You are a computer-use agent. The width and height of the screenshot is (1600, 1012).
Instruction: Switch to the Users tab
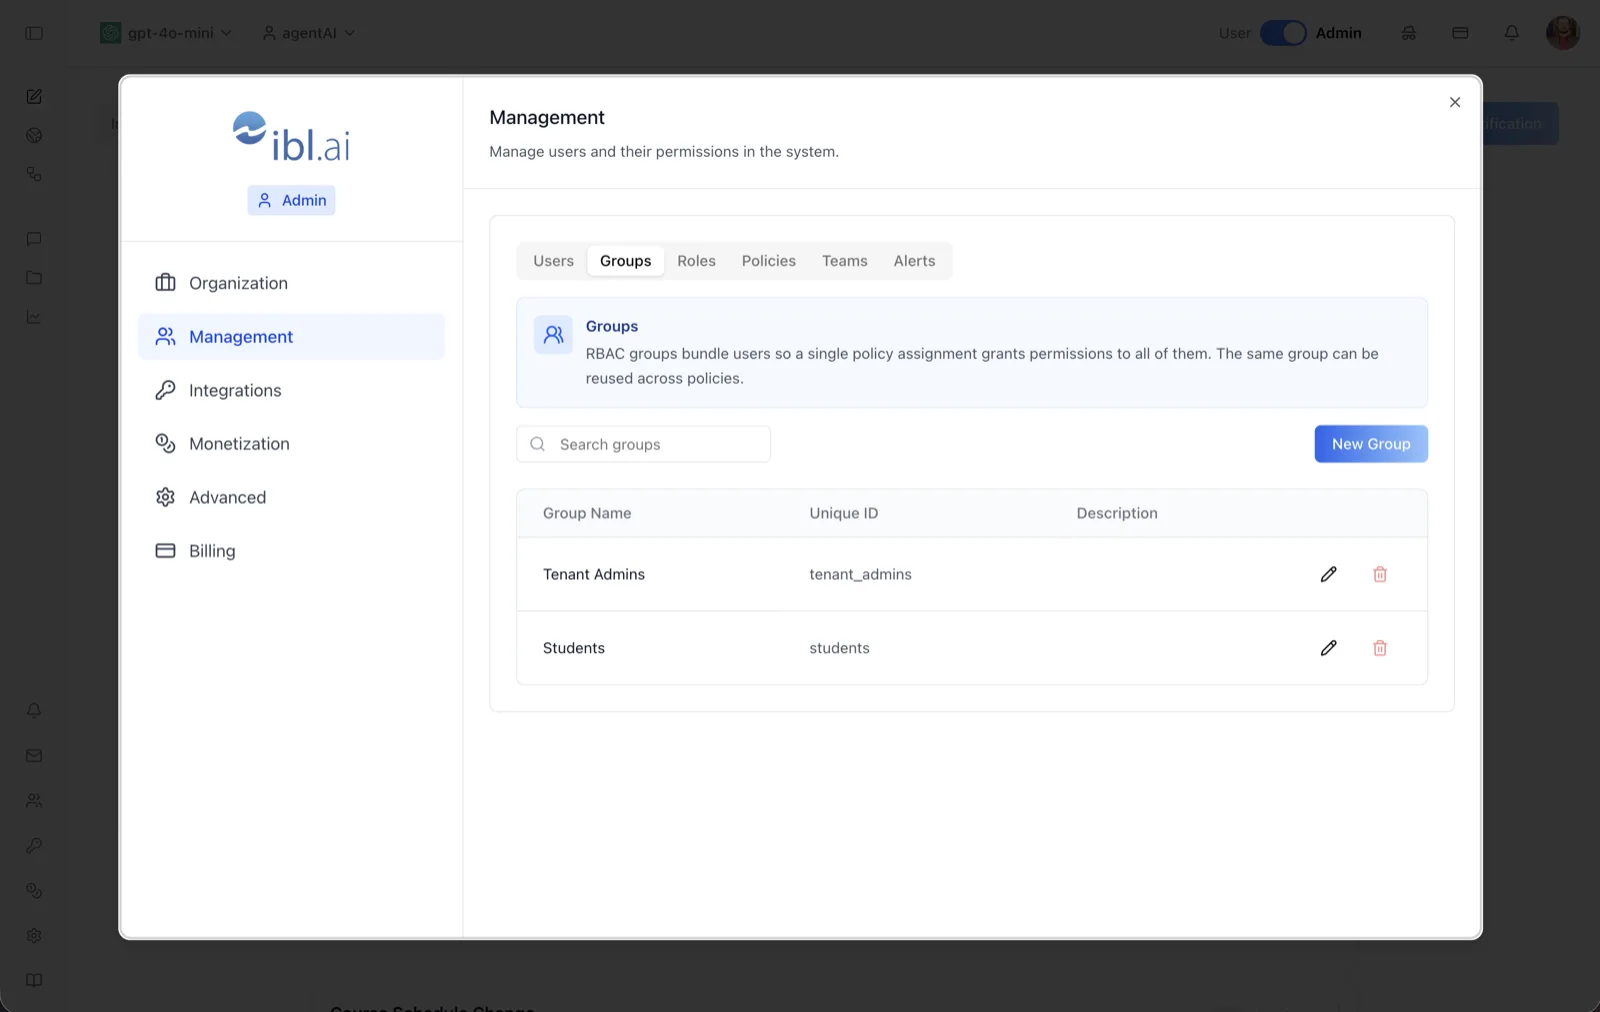coord(553,261)
